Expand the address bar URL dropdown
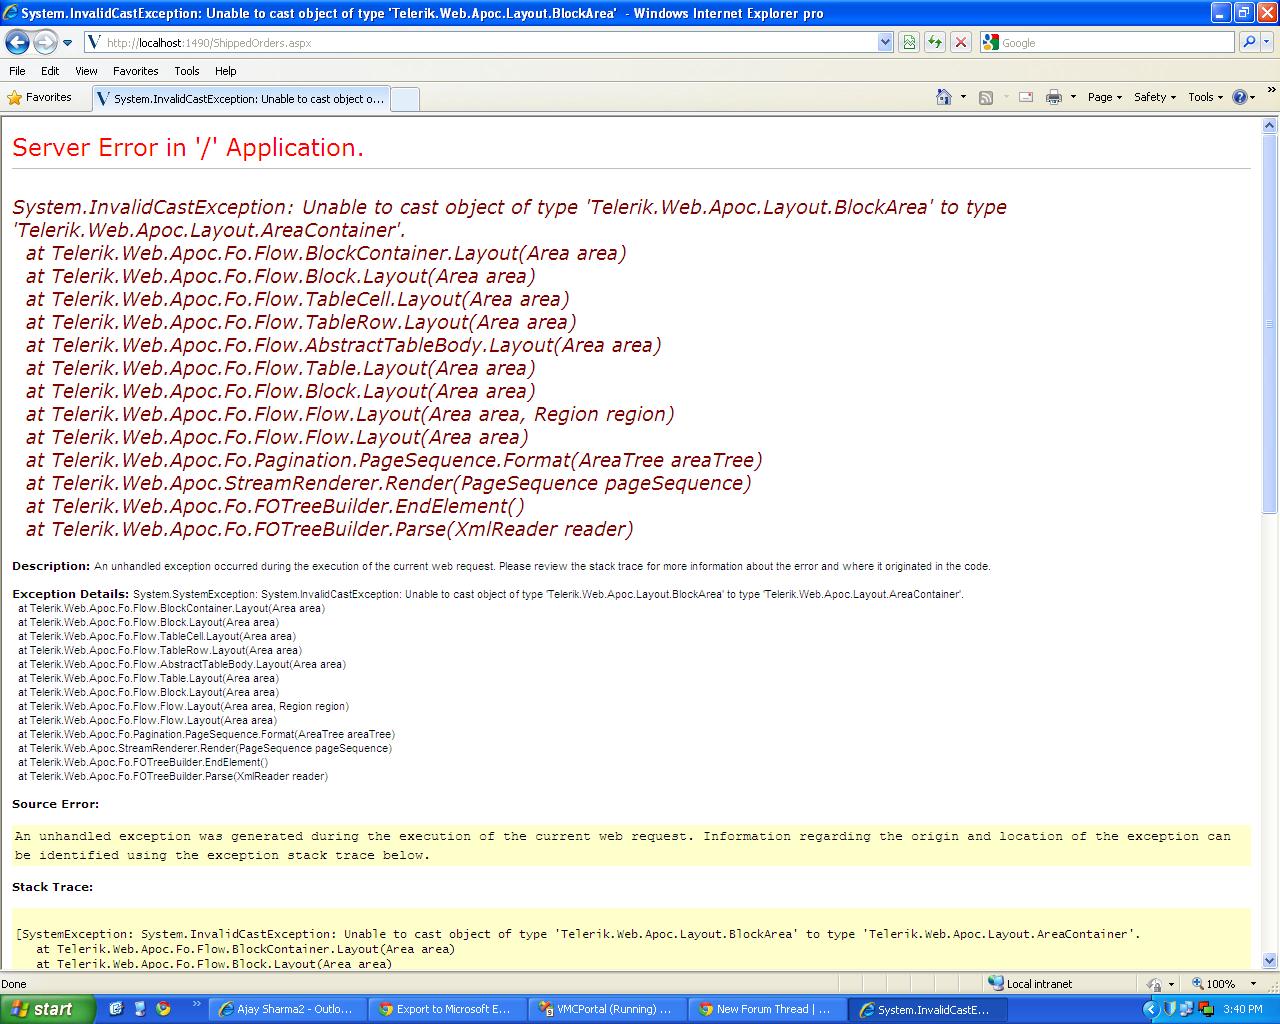Viewport: 1280px width, 1024px height. 885,42
